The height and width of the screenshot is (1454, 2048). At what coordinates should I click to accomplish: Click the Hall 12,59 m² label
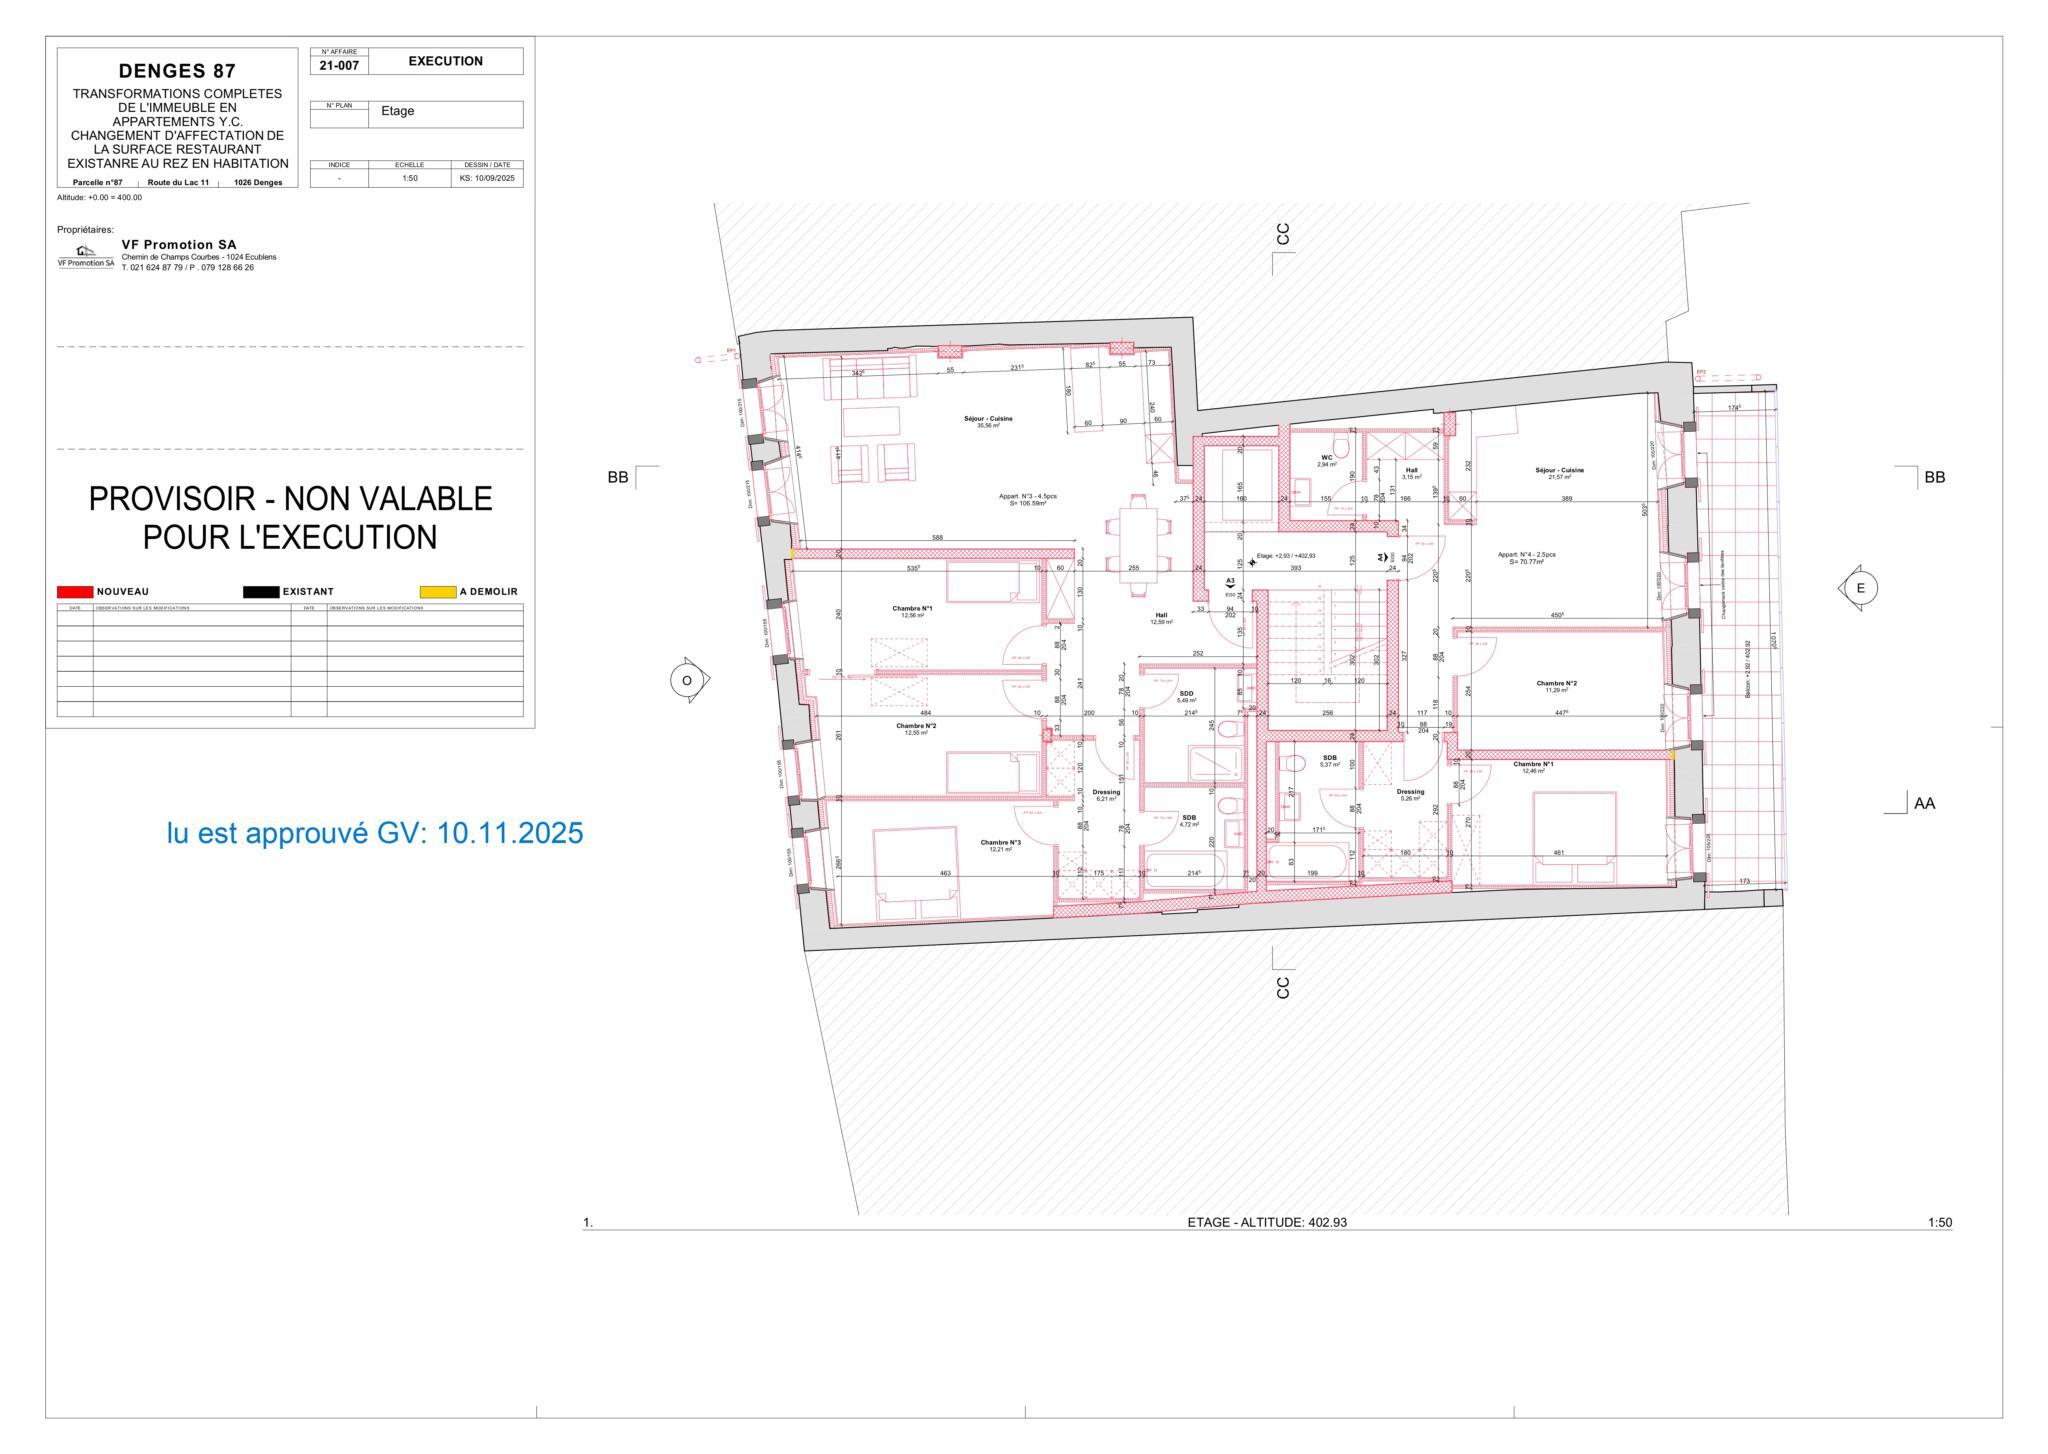click(1161, 618)
